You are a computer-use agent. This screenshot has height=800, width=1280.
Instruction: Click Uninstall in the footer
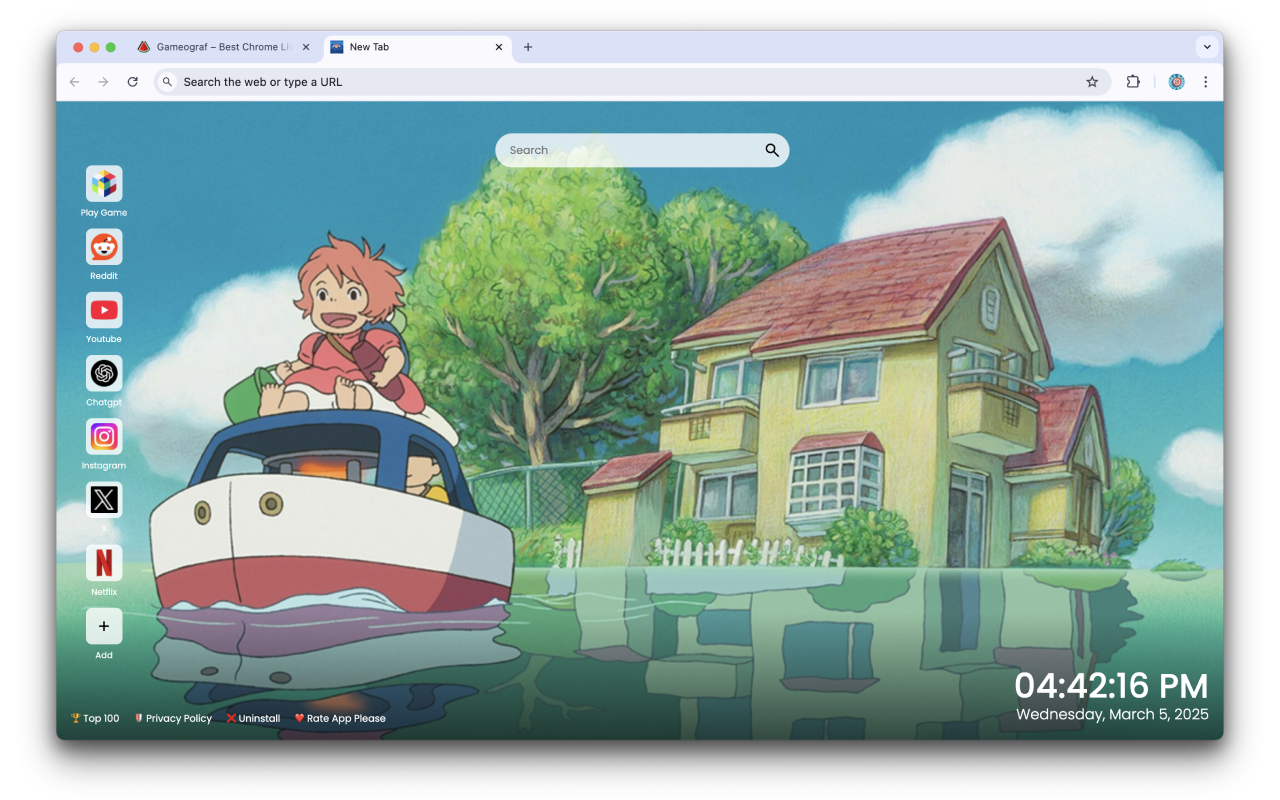[x=253, y=718]
